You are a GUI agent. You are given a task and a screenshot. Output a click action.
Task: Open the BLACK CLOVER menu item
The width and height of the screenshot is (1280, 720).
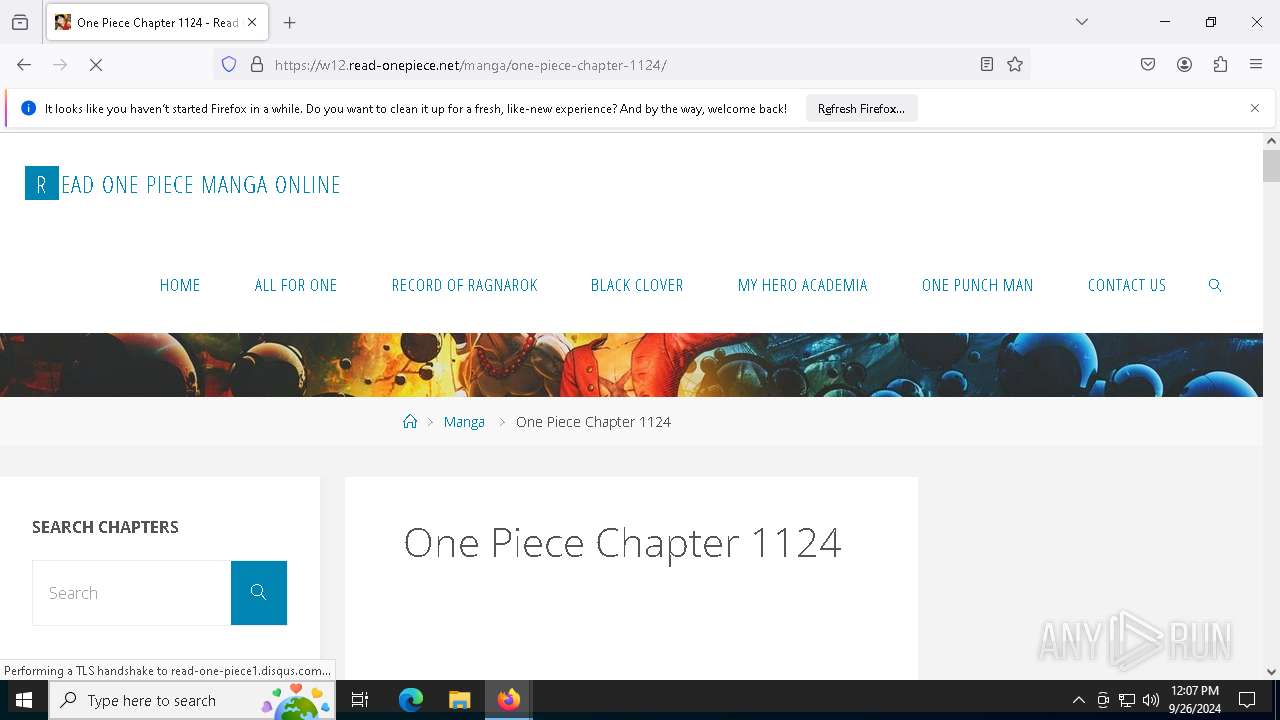(637, 285)
